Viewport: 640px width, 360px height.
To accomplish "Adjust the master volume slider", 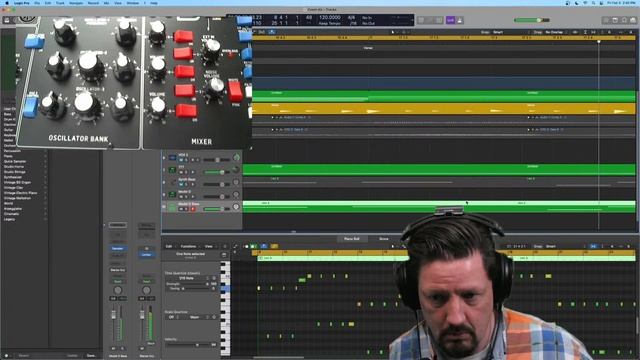I will 531,20.
